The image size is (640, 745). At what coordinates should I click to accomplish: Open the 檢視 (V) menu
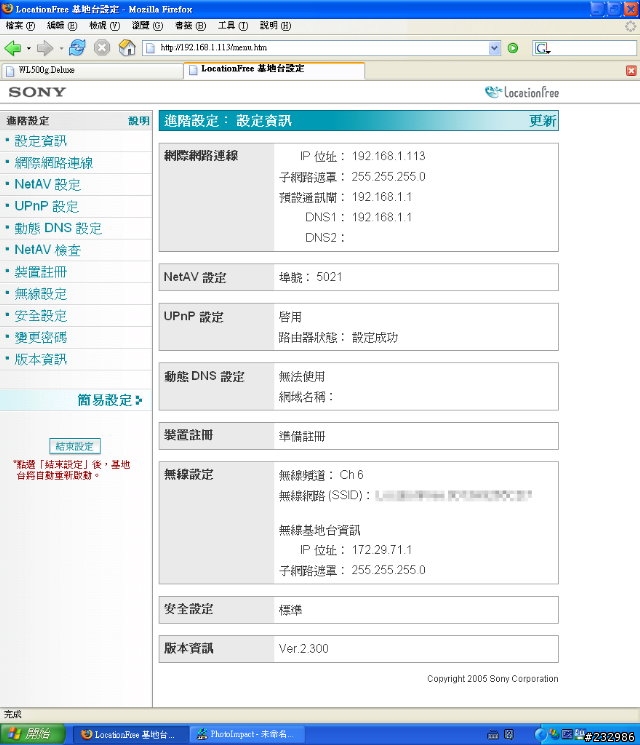click(x=105, y=26)
